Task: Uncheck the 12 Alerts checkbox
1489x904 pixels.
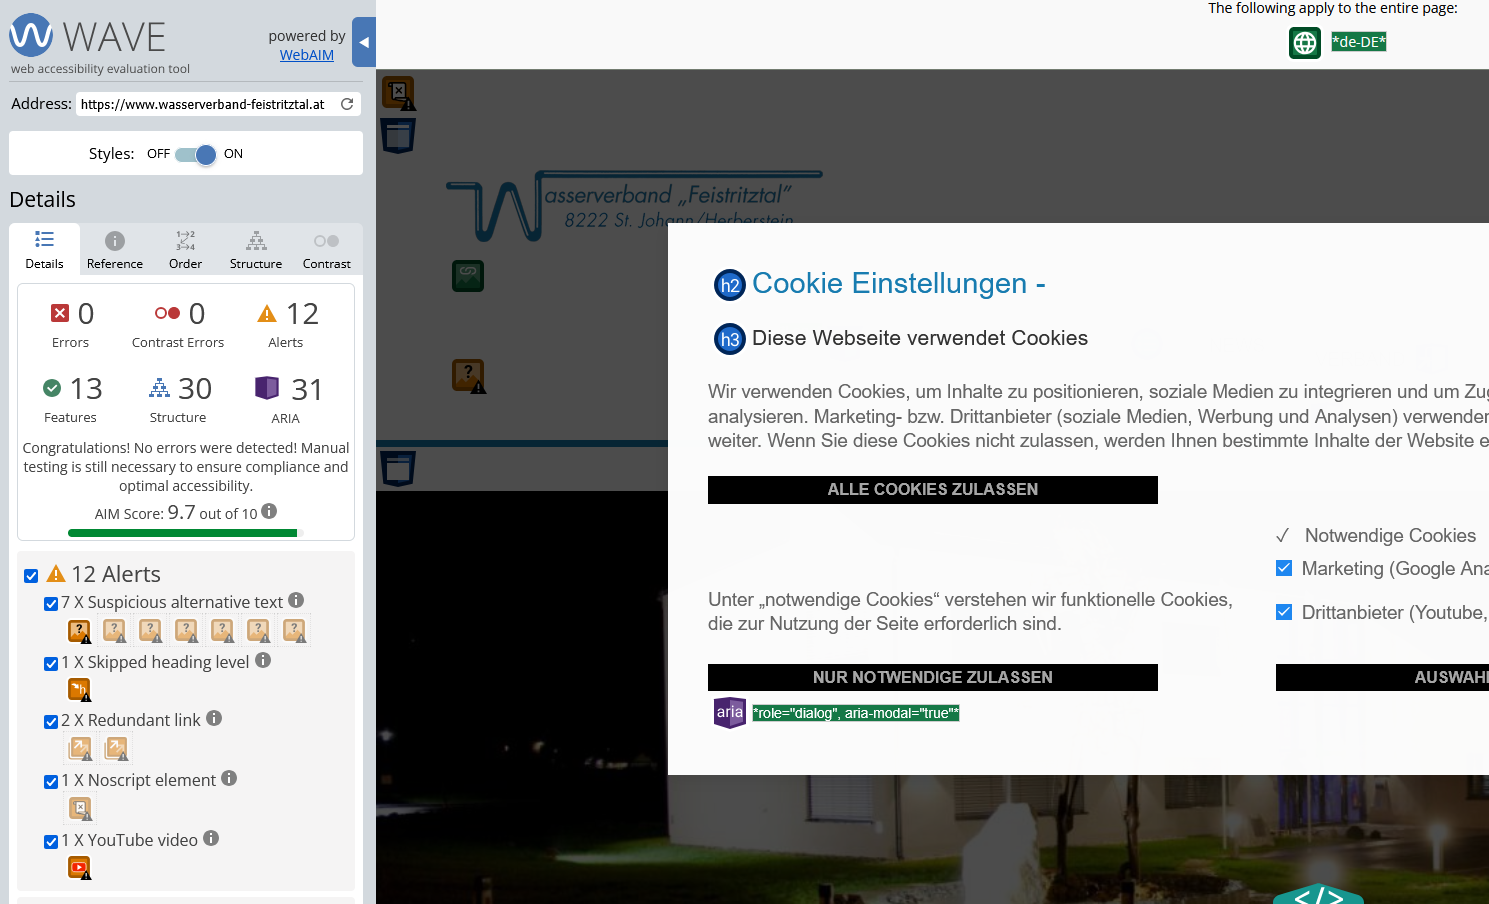Action: [x=31, y=576]
